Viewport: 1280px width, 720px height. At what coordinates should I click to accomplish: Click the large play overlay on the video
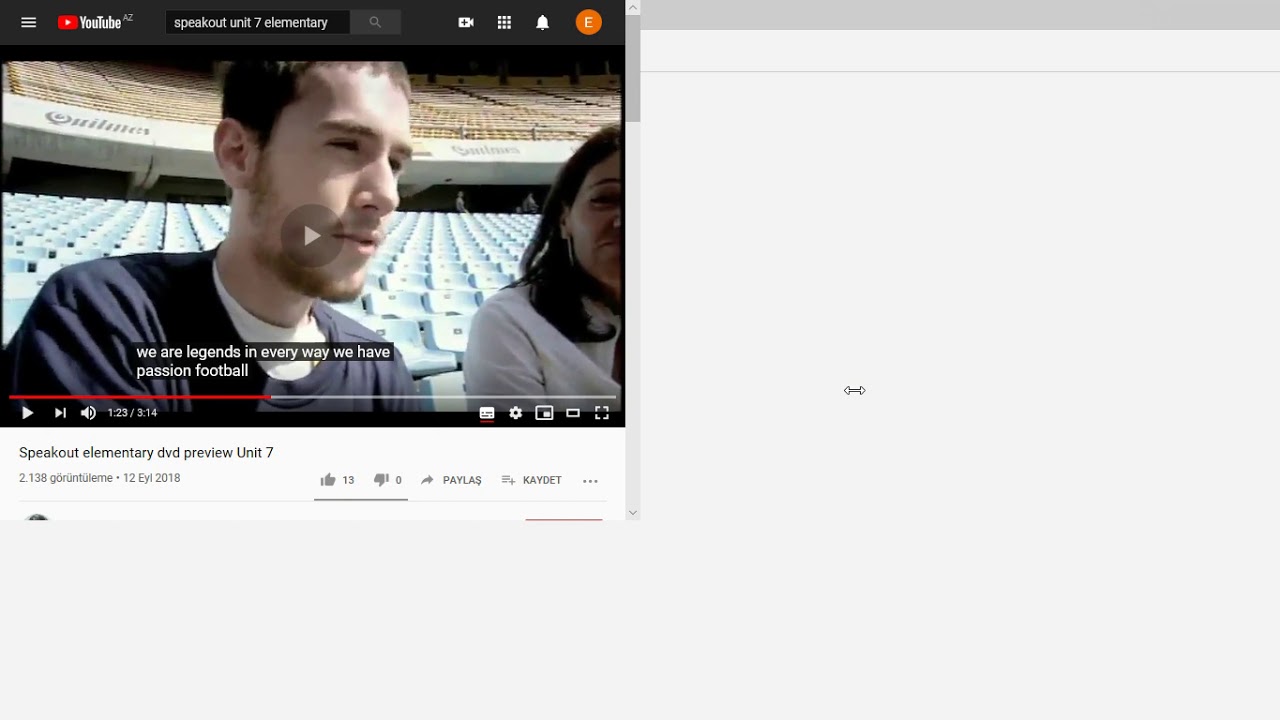(x=312, y=236)
